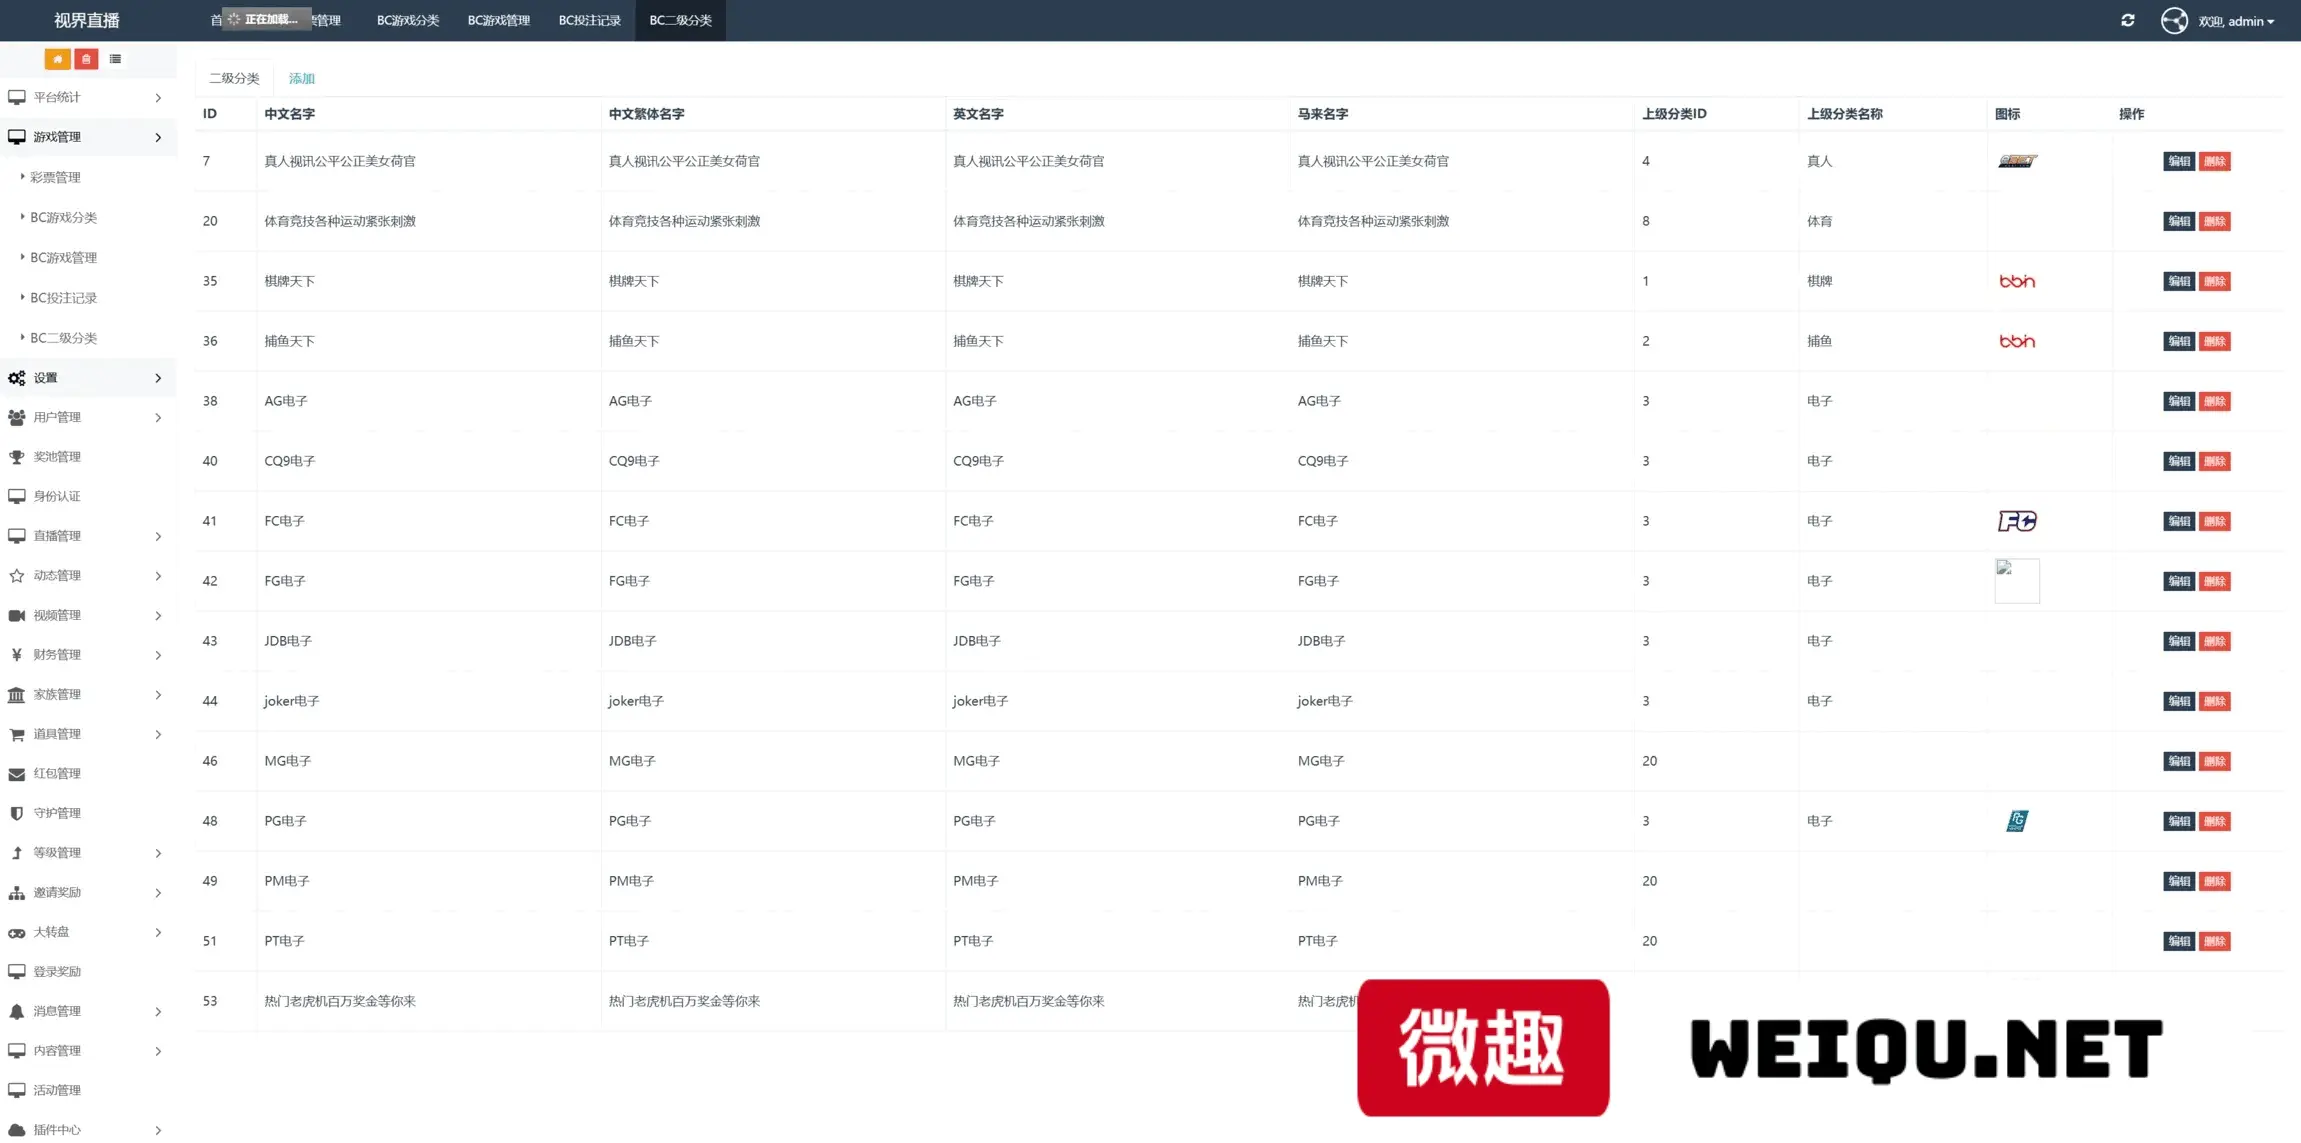Click the gamepad icon for 大转盘
Viewport: 2301px width, 1143px height.
17,932
